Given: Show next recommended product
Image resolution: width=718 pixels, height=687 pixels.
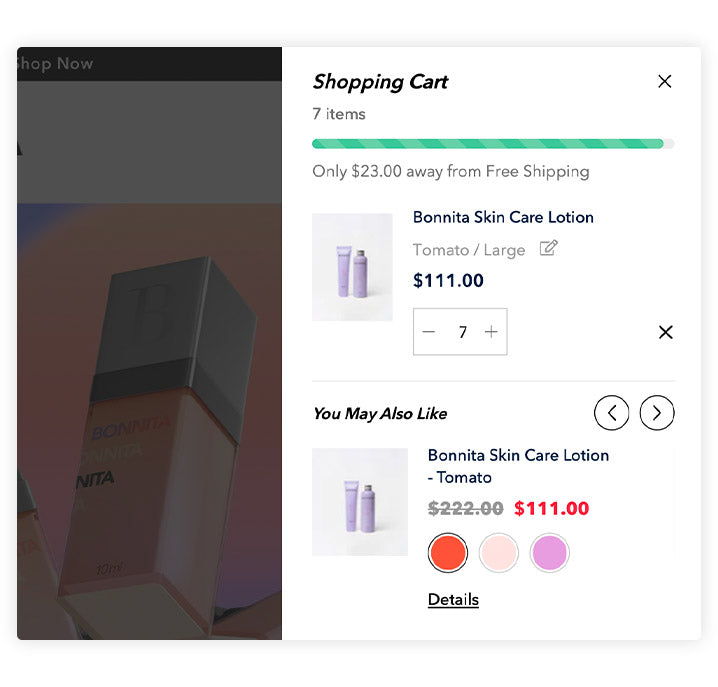Looking at the screenshot, I should 657,412.
